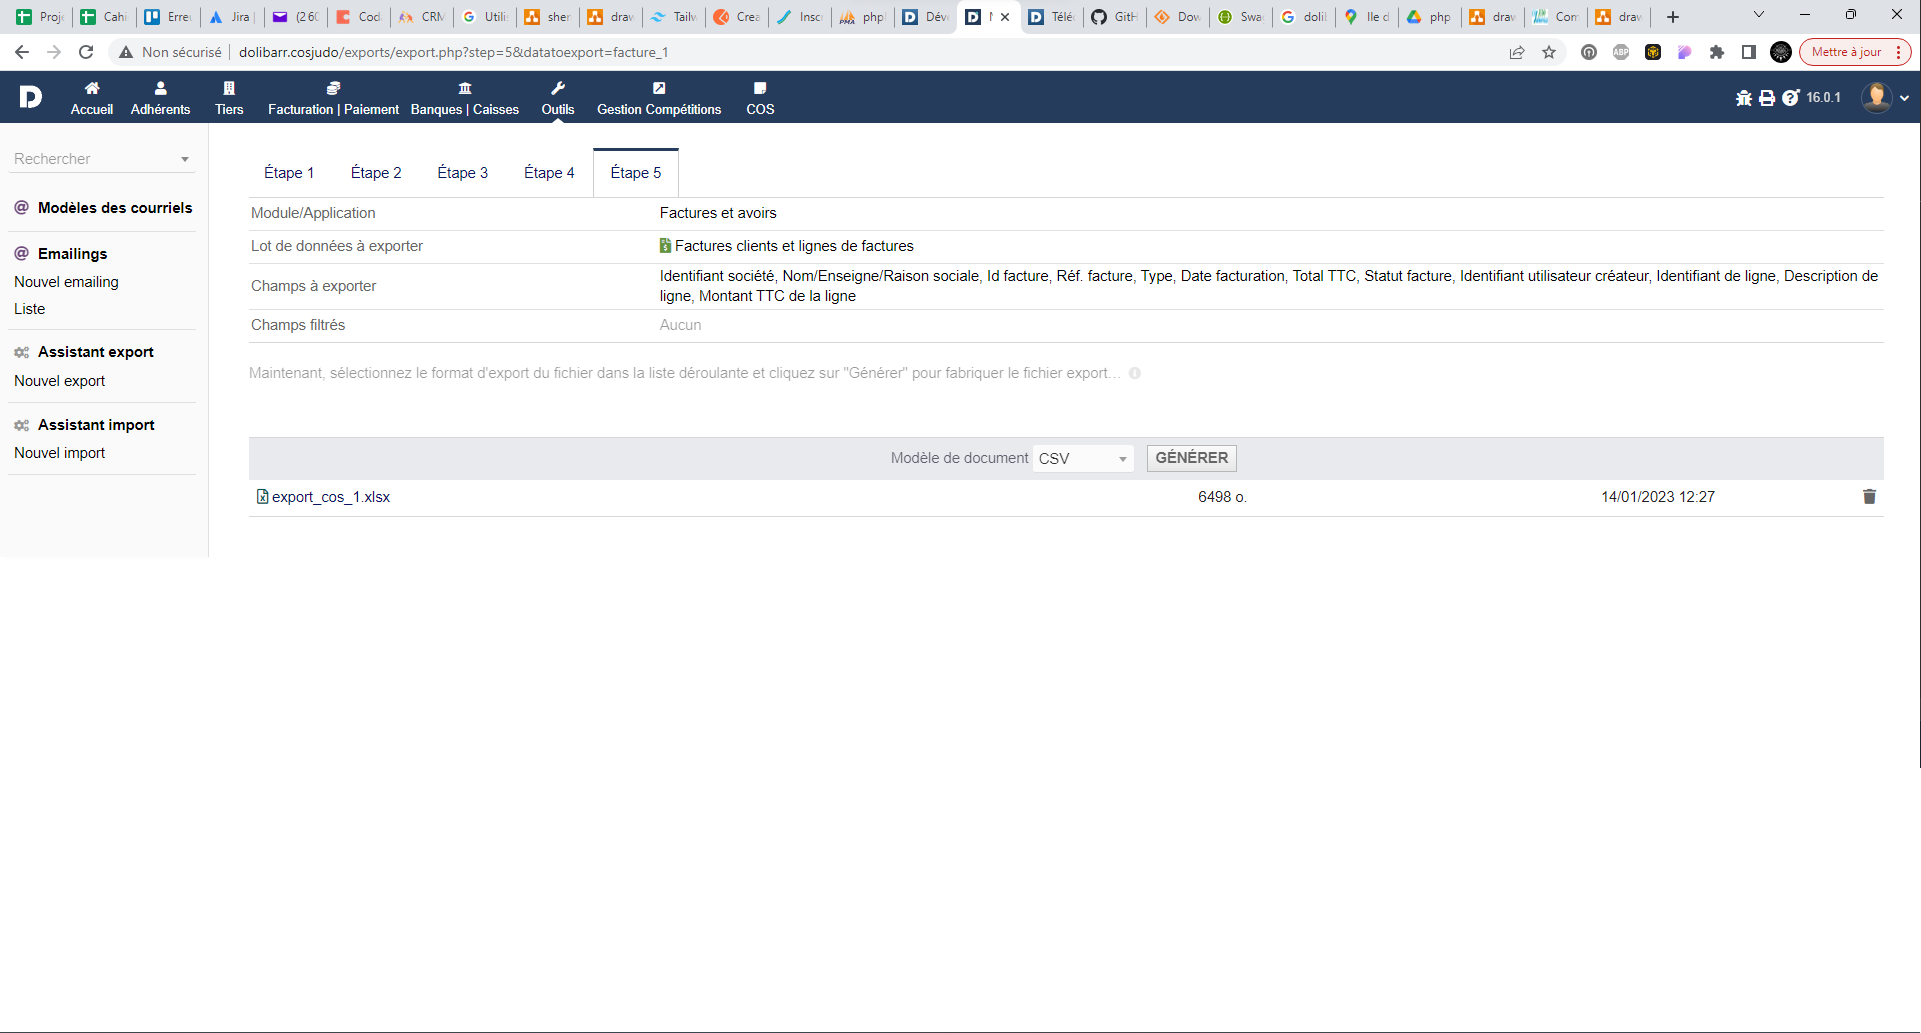The image size is (1921, 1033).
Task: Click the bug tracker icon in top bar
Action: pos(1744,98)
